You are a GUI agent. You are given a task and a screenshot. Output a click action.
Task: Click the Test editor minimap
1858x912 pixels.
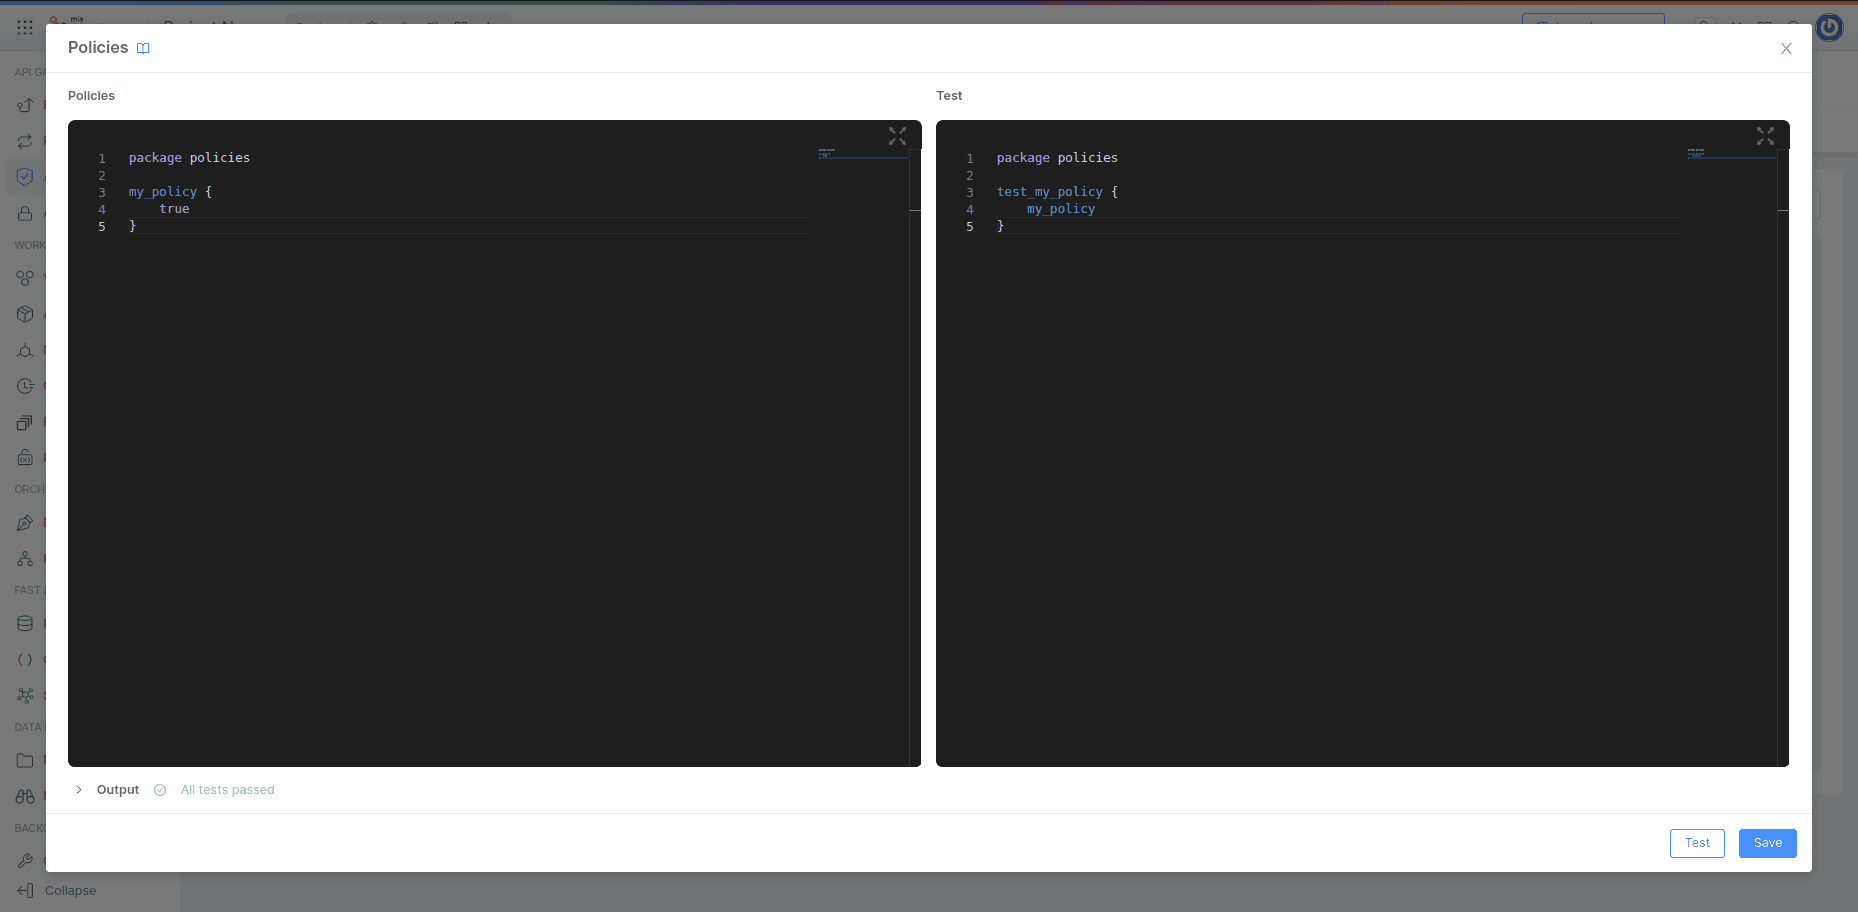pyautogui.click(x=1731, y=154)
